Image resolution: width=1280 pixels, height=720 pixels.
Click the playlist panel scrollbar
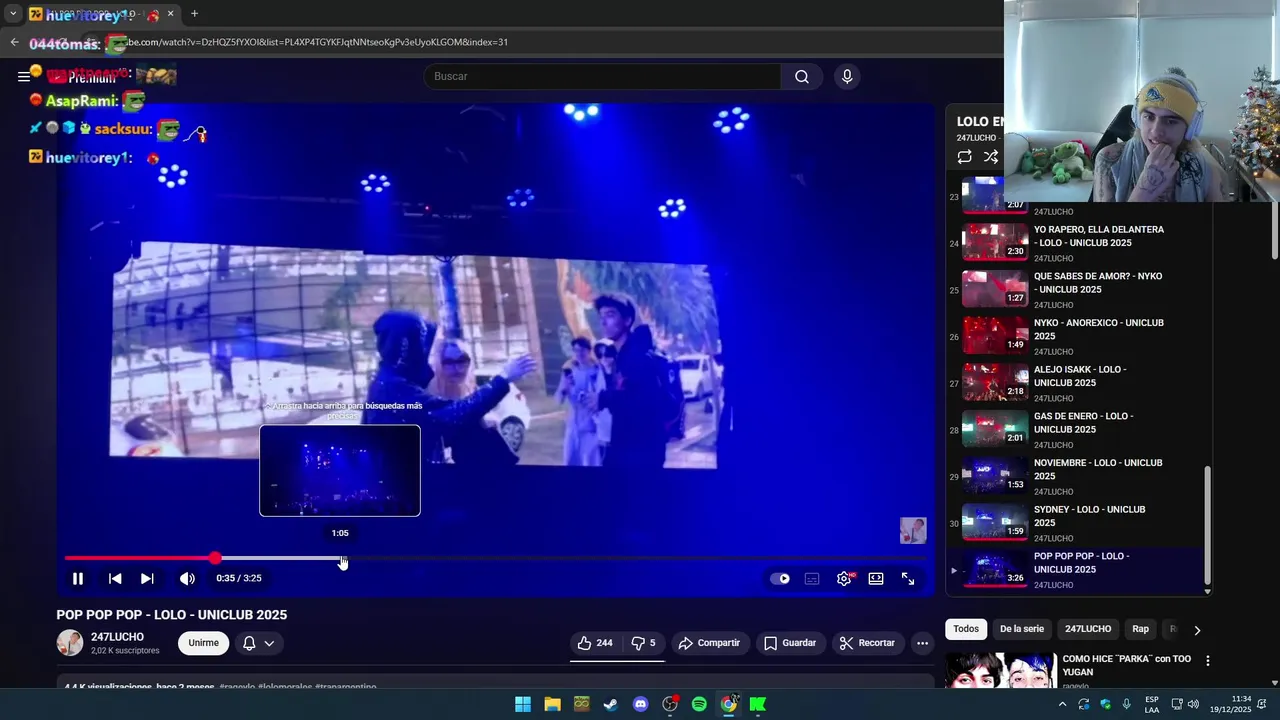click(x=1206, y=524)
